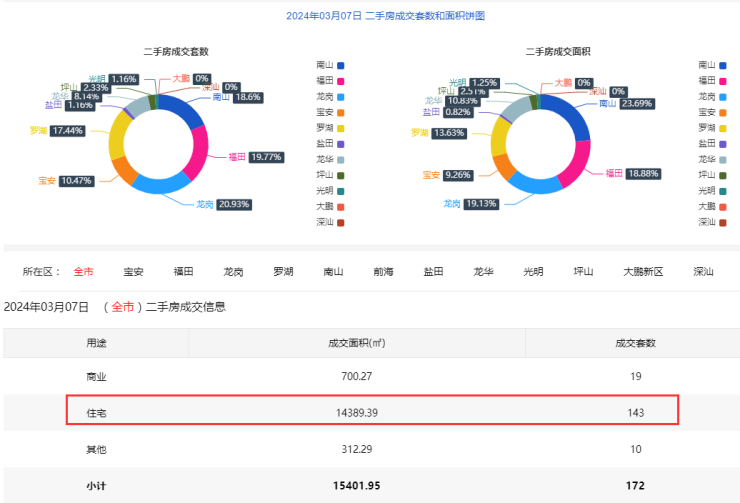This screenshot has width=740, height=503.
Task: Switch to the 前海 district tab
Action: (x=383, y=272)
